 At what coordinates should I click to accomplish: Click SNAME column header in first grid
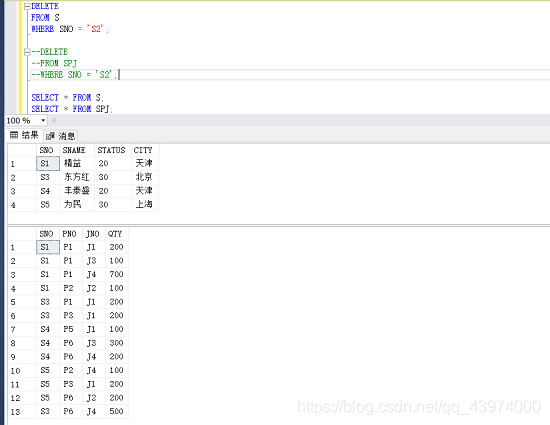click(x=77, y=150)
